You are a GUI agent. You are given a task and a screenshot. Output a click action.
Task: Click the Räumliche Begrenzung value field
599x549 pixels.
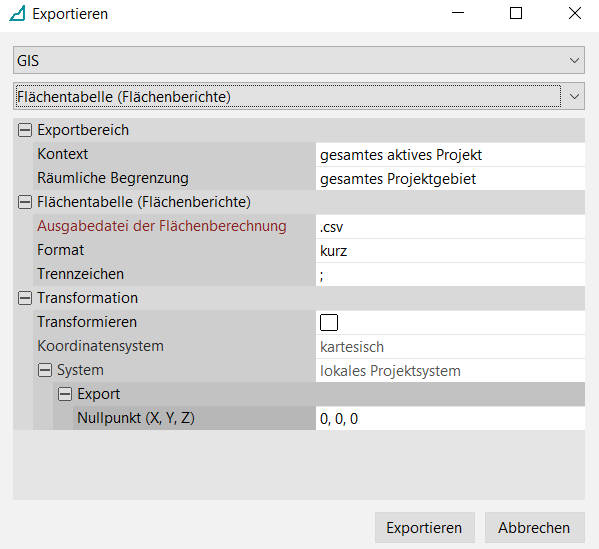(450, 178)
